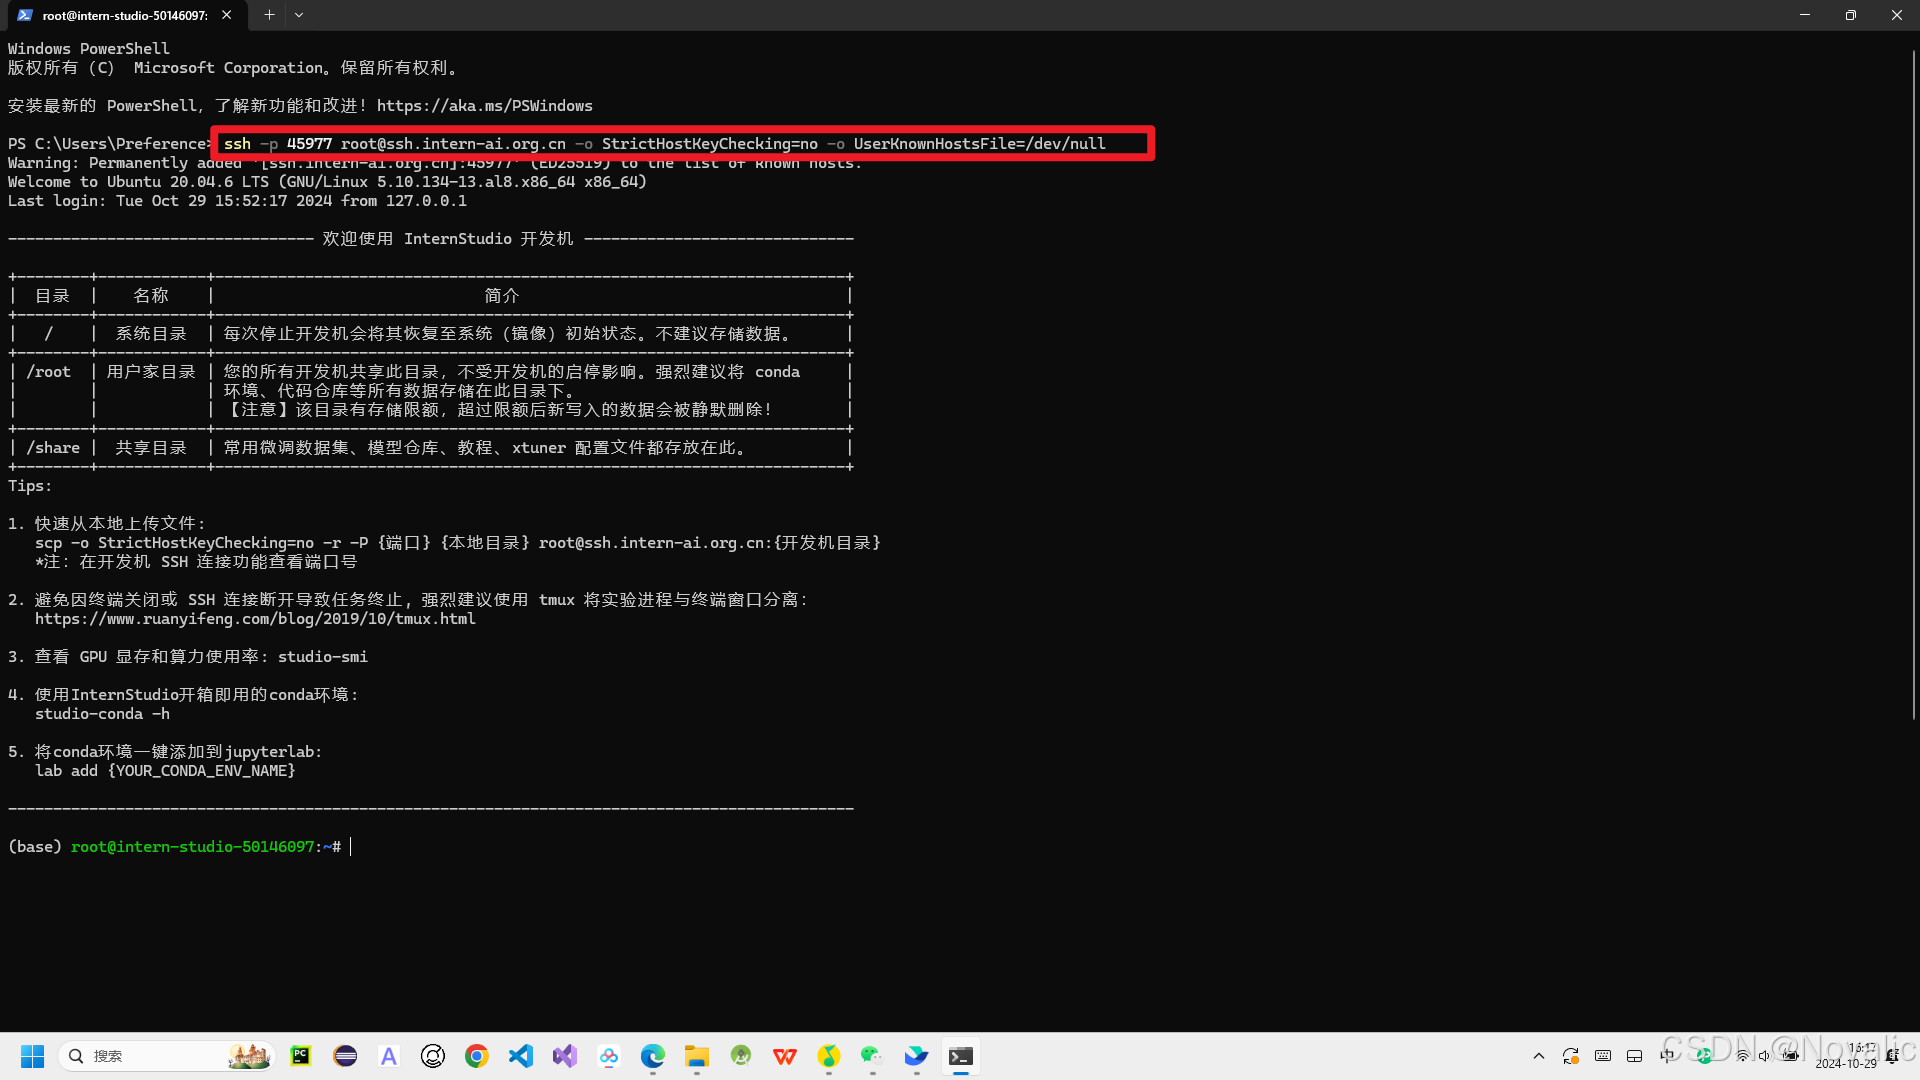Open Microsoft Edge from the taskbar
This screenshot has height=1080, width=1920.
653,1056
